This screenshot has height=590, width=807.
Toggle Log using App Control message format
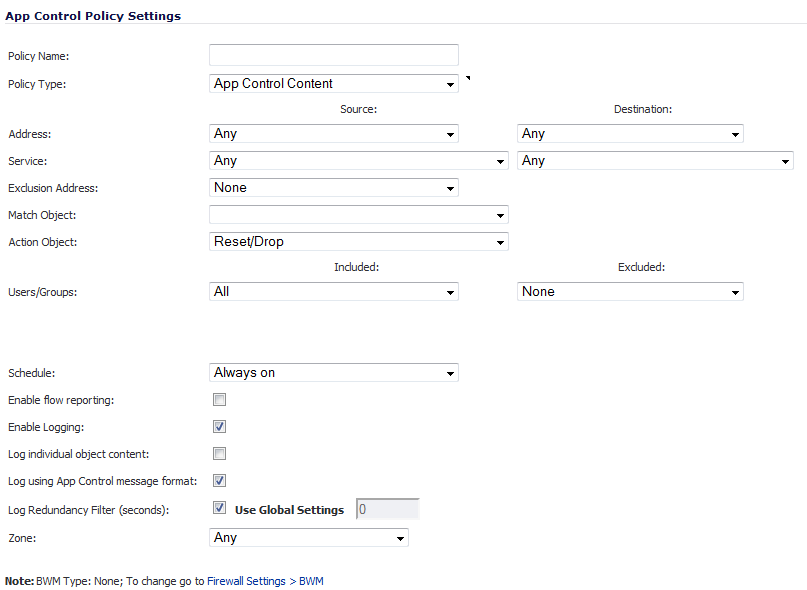pyautogui.click(x=219, y=480)
